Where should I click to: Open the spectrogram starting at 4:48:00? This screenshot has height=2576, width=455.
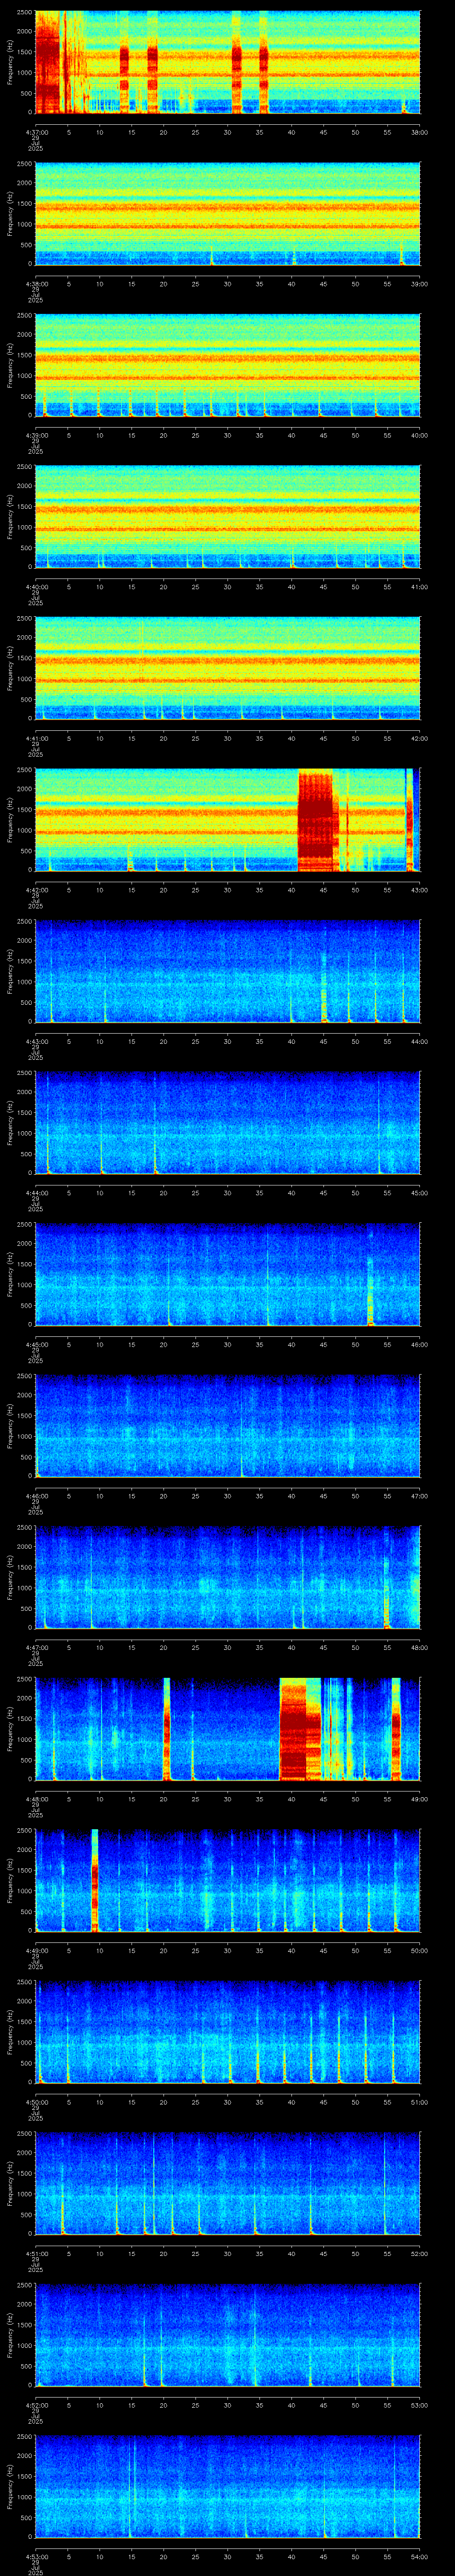coord(227,1728)
